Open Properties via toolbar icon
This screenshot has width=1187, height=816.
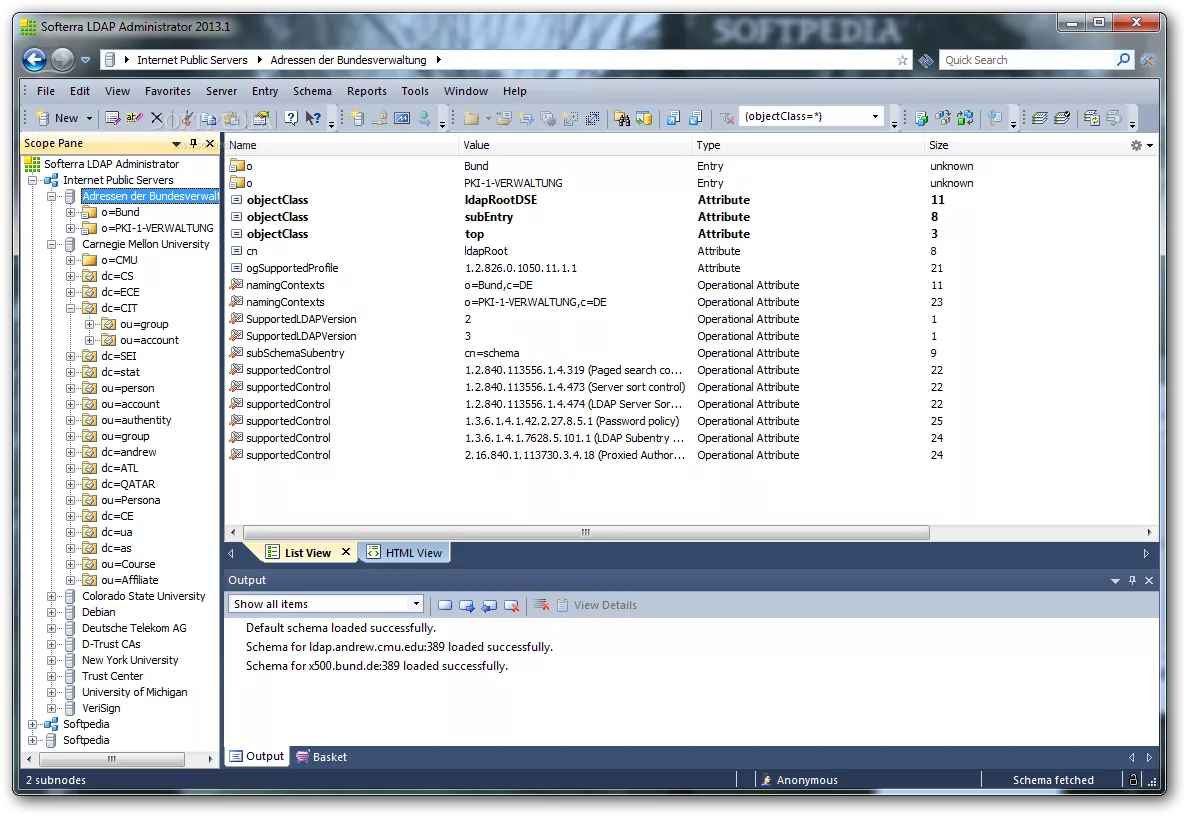pyautogui.click(x=261, y=118)
